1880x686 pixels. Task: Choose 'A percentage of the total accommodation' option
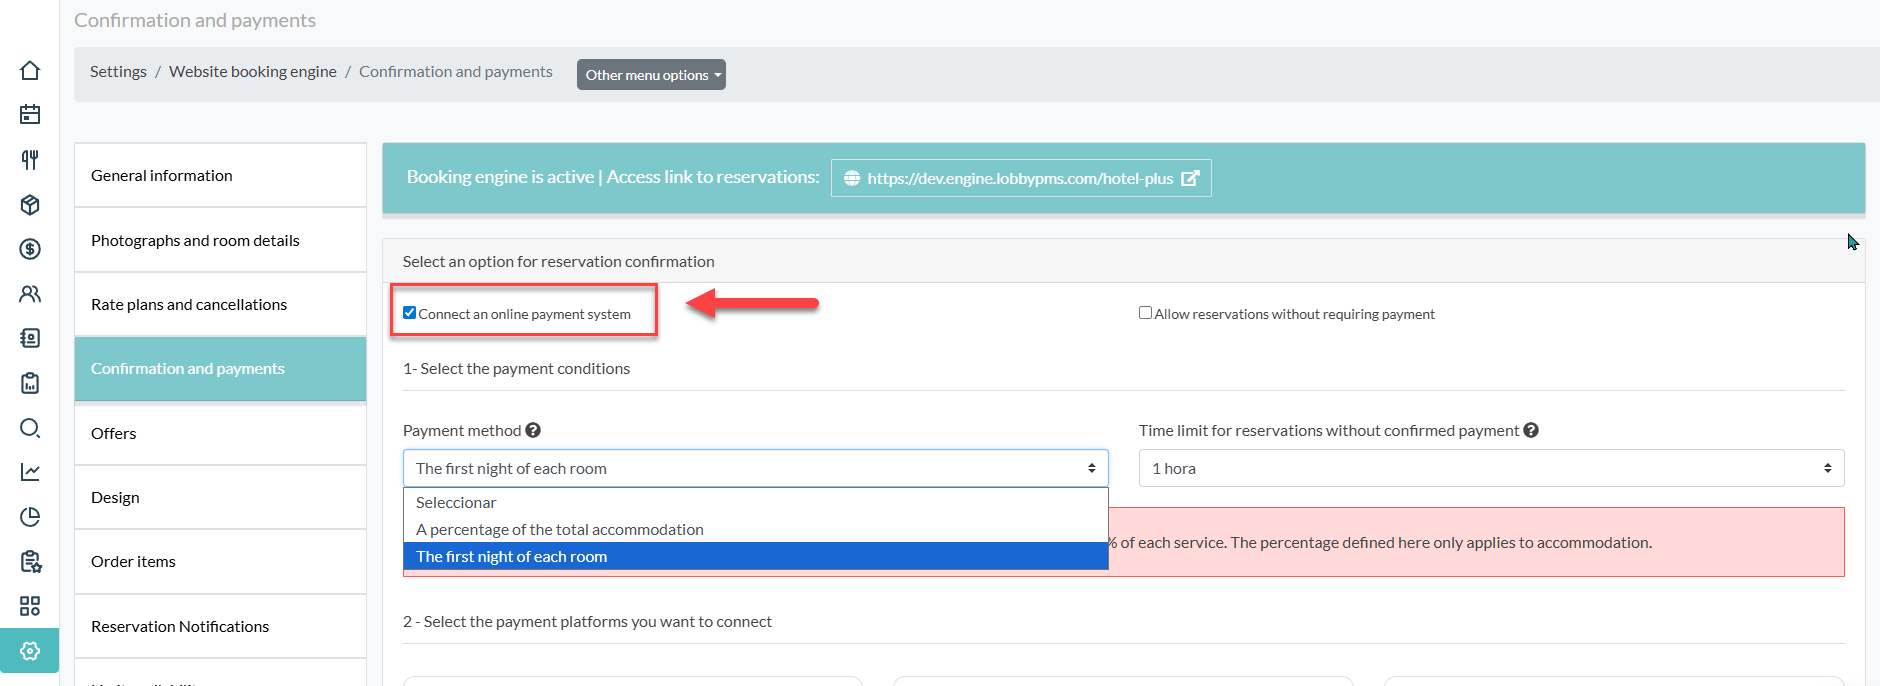point(560,530)
